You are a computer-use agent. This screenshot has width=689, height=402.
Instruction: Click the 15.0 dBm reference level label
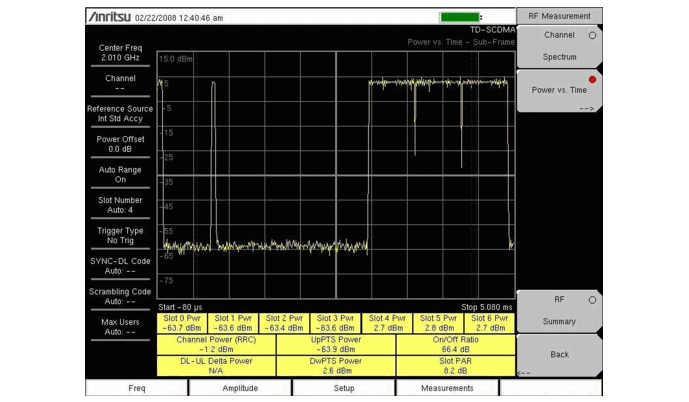coord(175,59)
